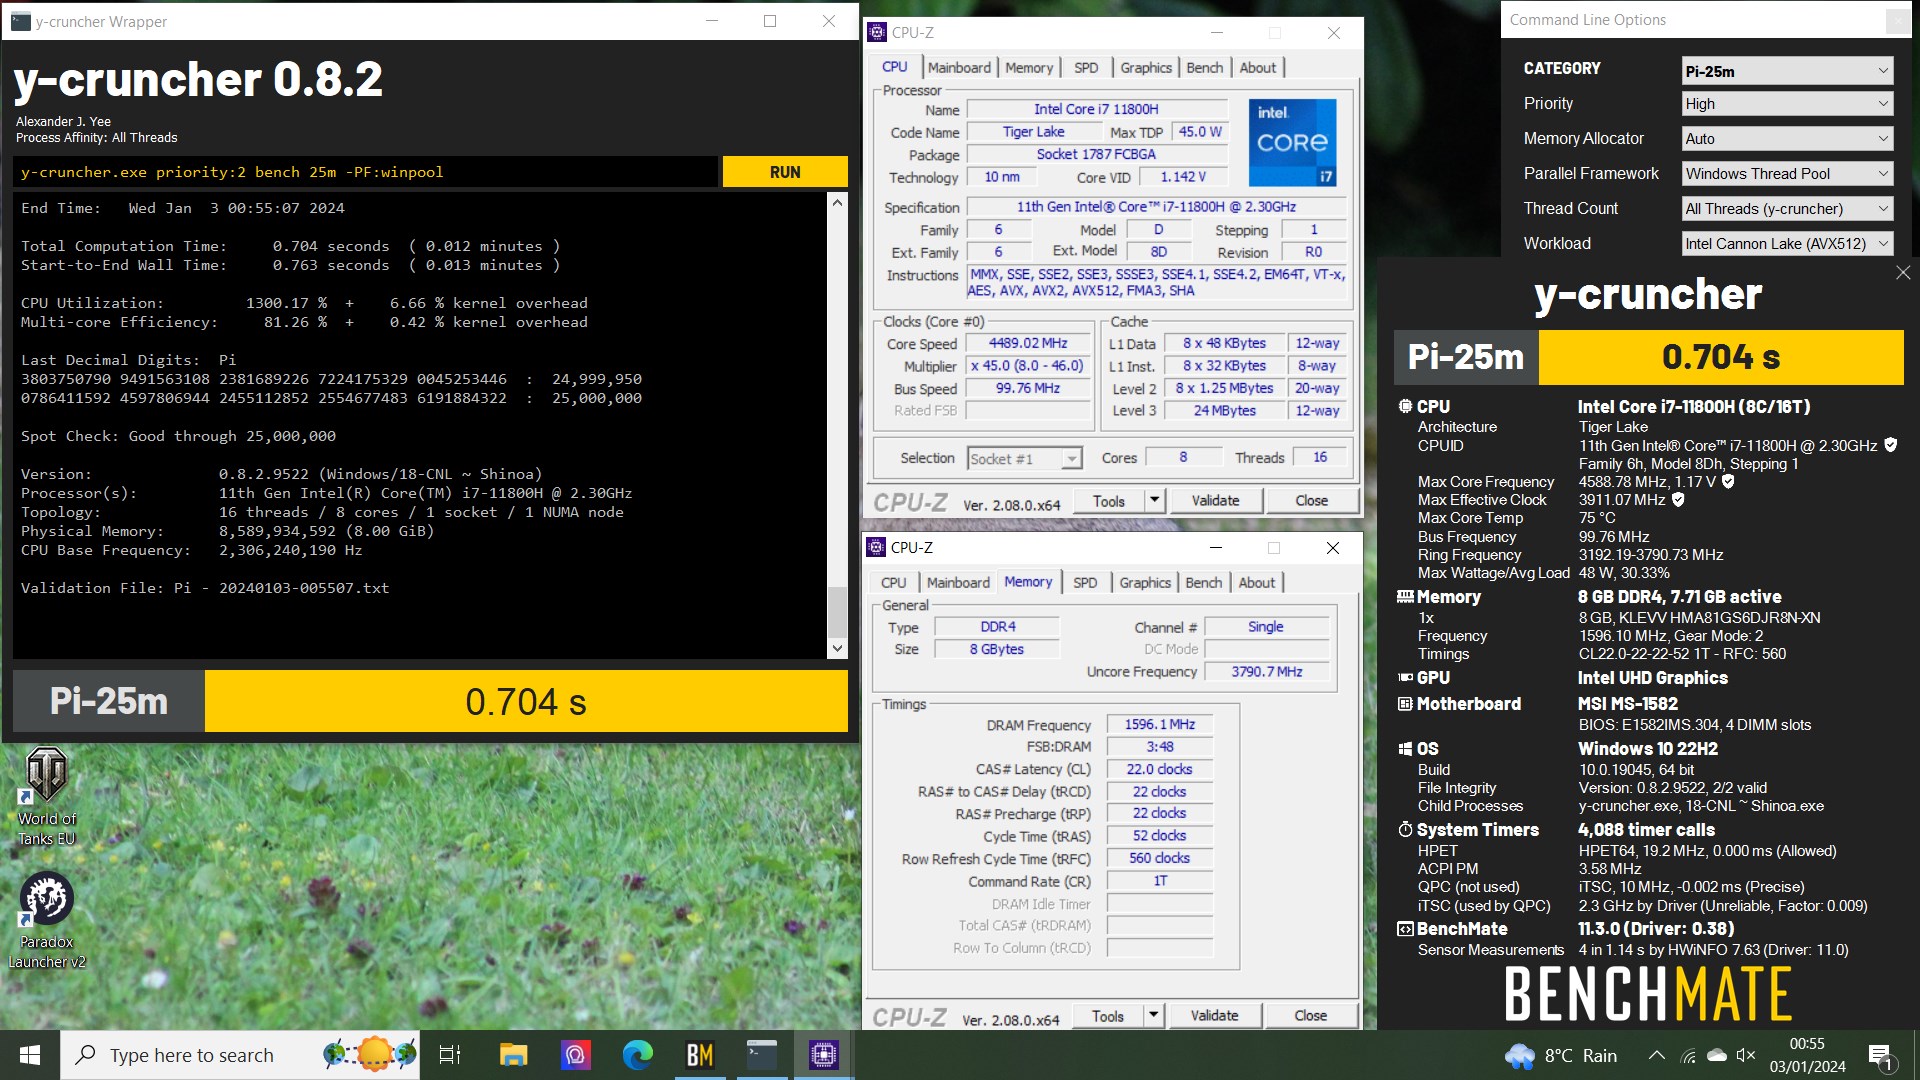Click scroll-down arrow in y-cruncher output
The height and width of the screenshot is (1080, 1920).
(x=837, y=648)
